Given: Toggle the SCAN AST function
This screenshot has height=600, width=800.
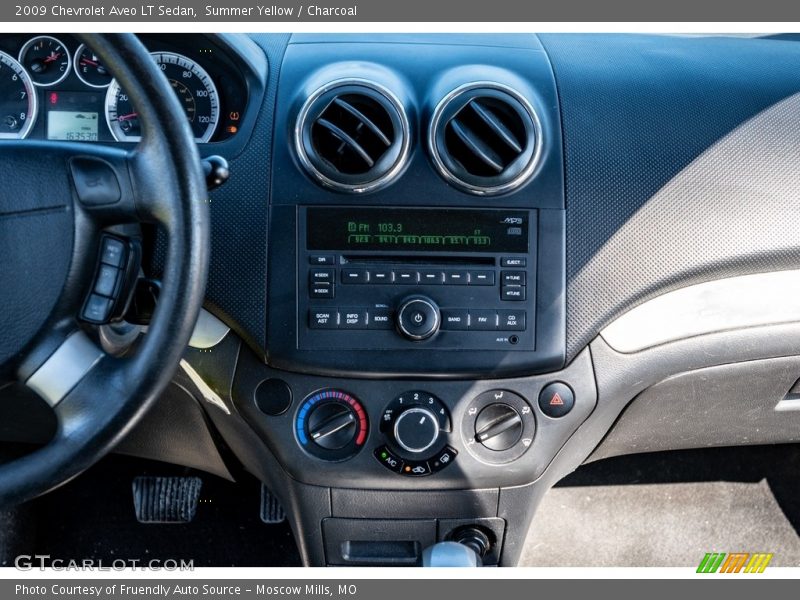Looking at the screenshot, I should point(322,317).
